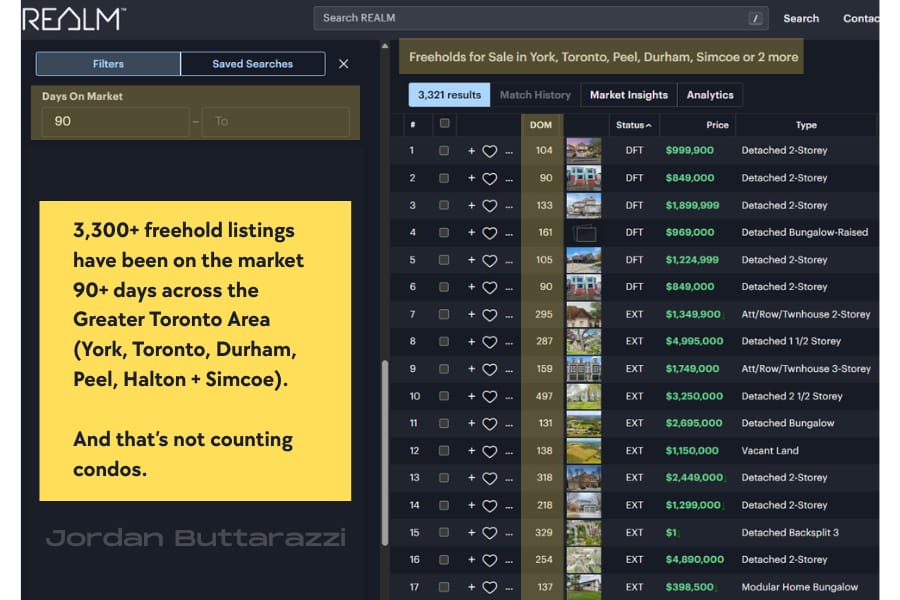Click the plus icon on listing row 1
This screenshot has height=600, width=900.
471,151
